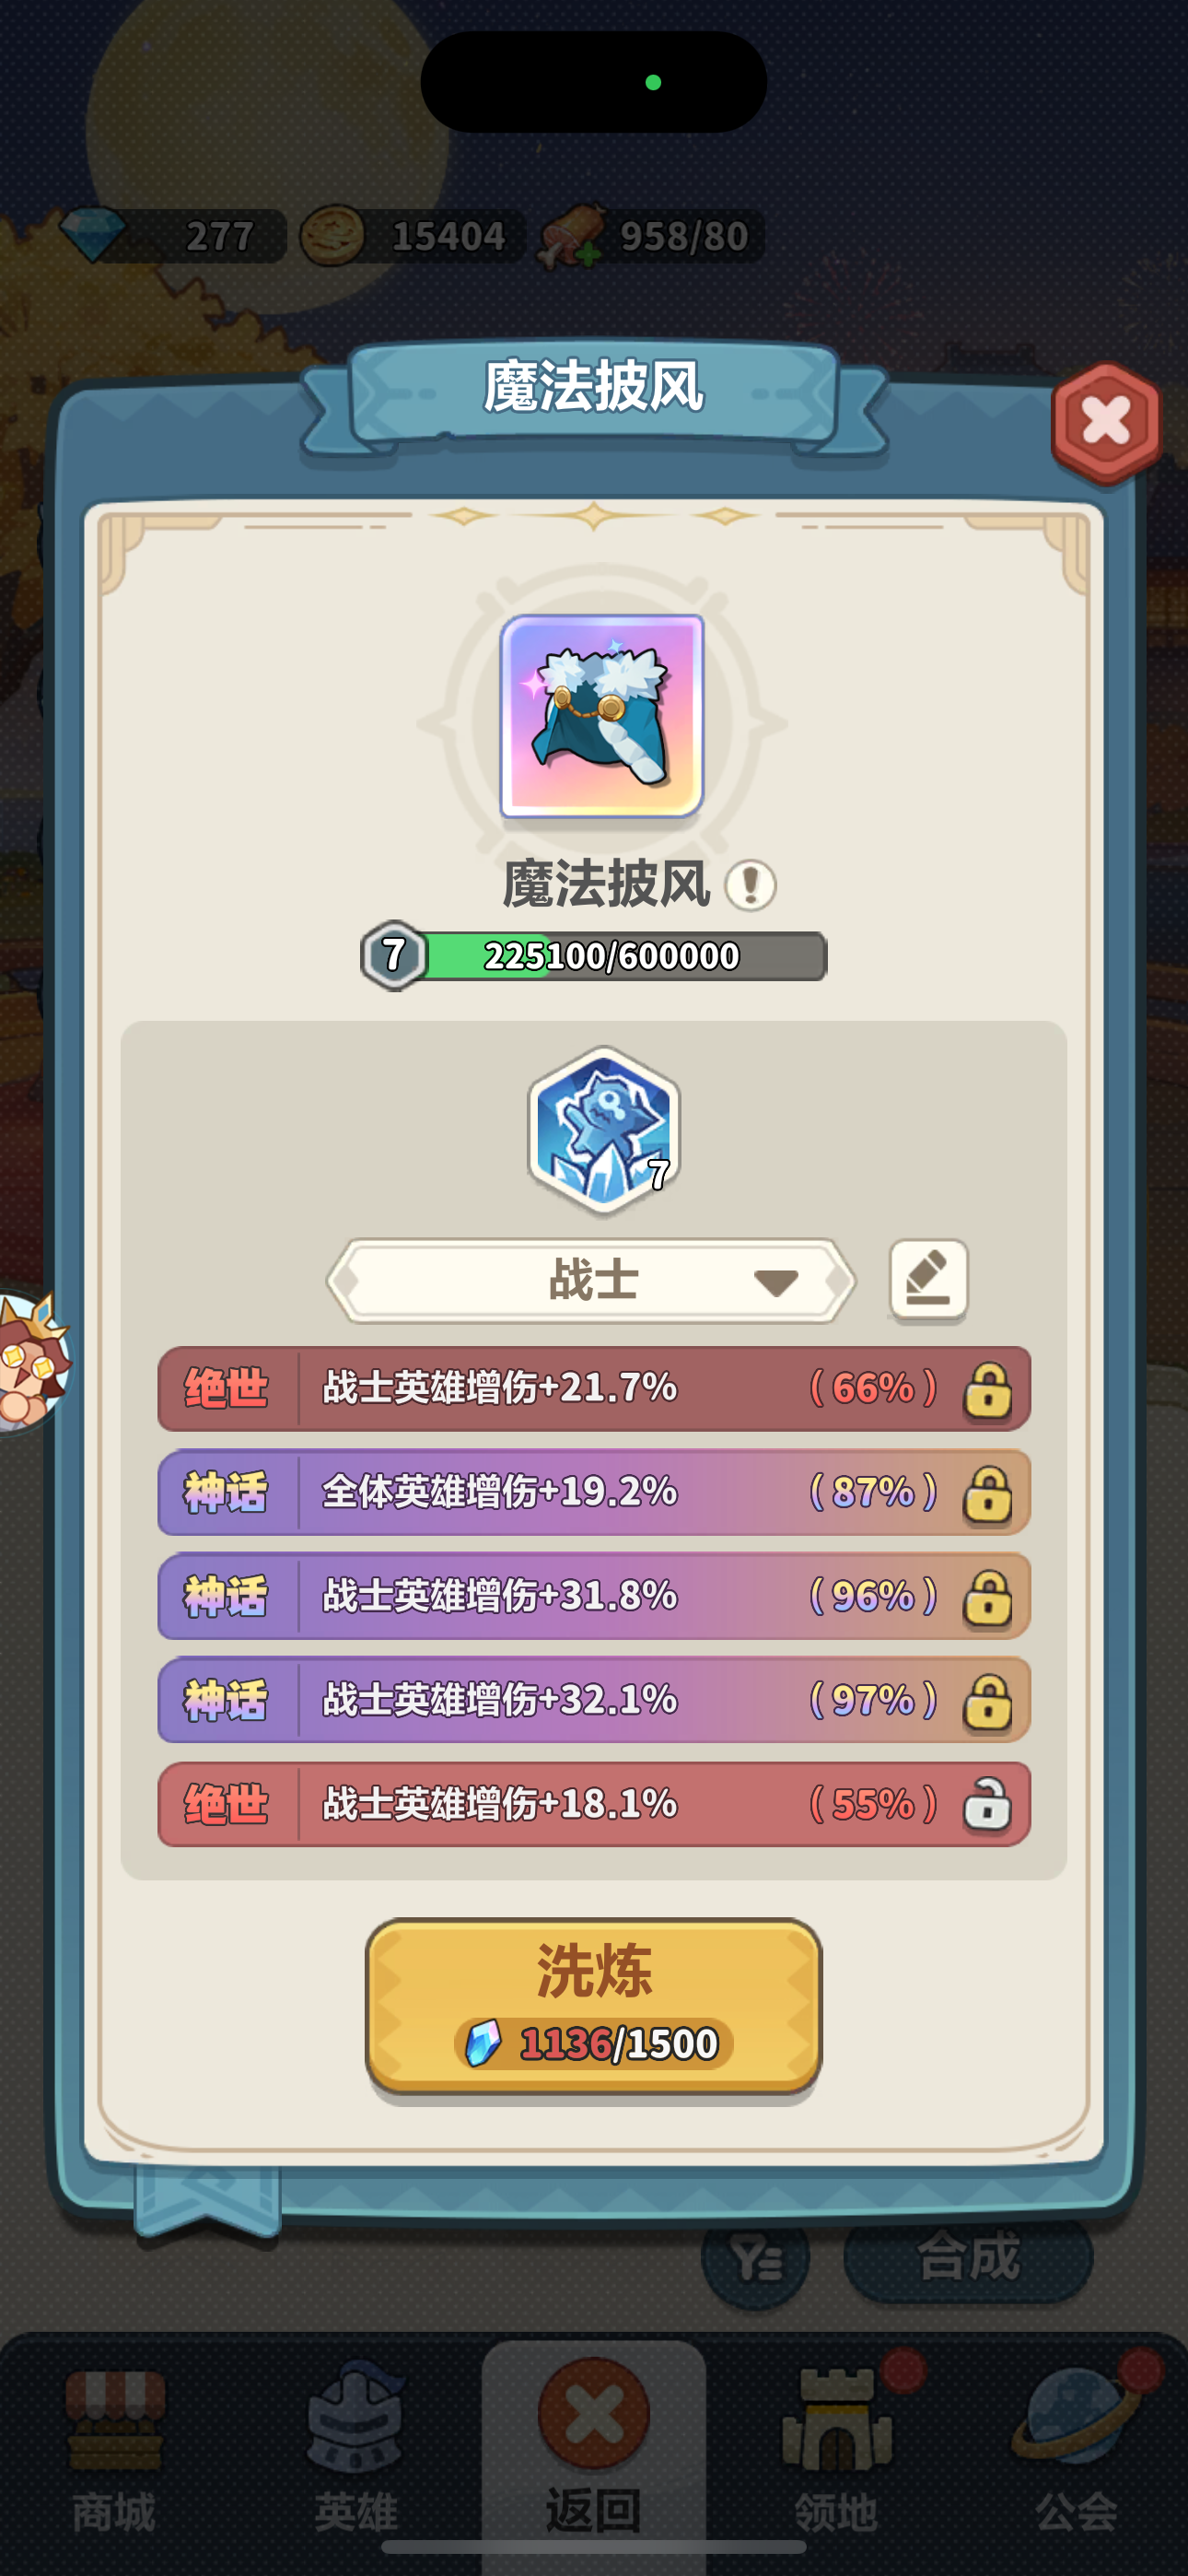Tap the level 7 experience progress bar
The height and width of the screenshot is (2576, 1188).
pos(594,956)
